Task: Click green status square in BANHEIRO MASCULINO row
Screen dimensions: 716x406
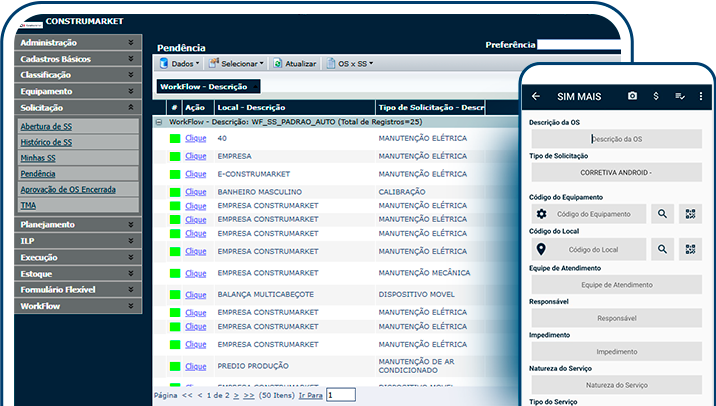Action: coord(175,191)
